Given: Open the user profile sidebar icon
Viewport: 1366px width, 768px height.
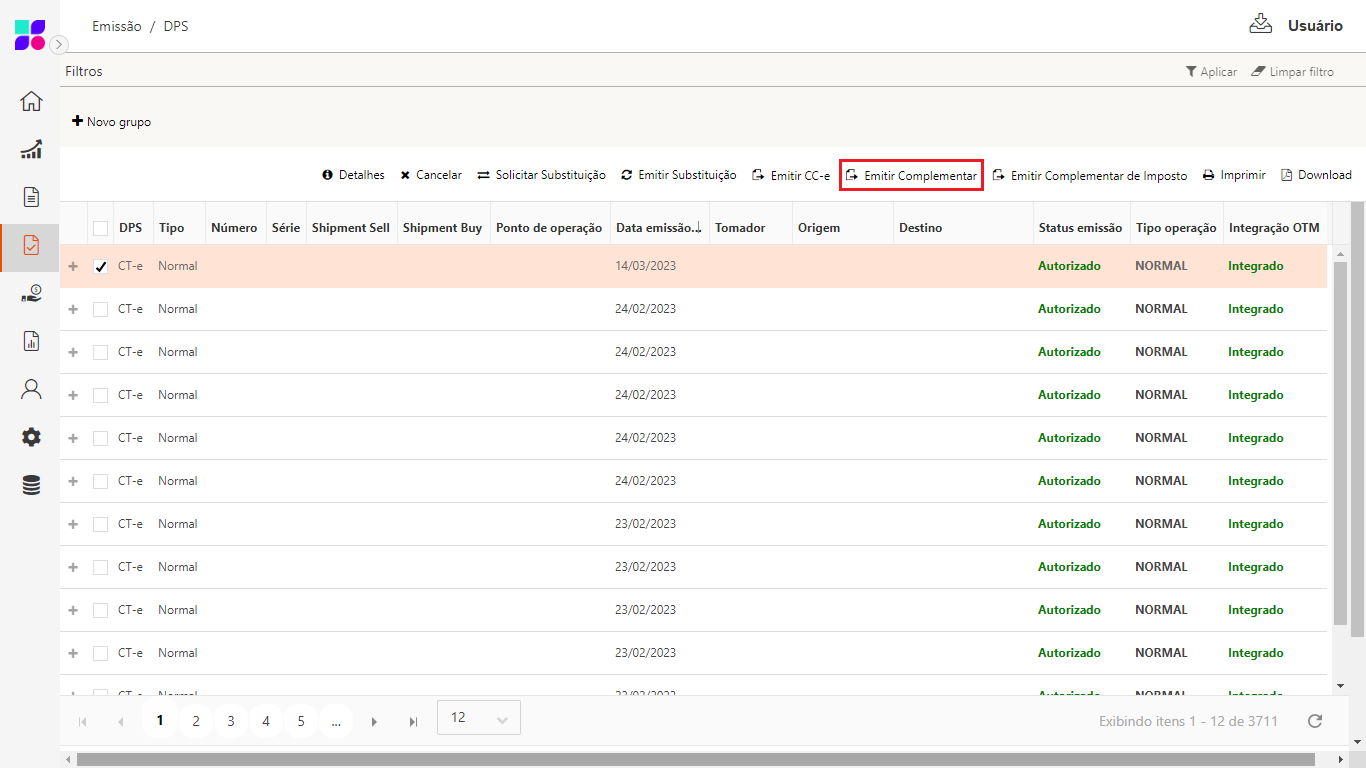Looking at the screenshot, I should 31,389.
